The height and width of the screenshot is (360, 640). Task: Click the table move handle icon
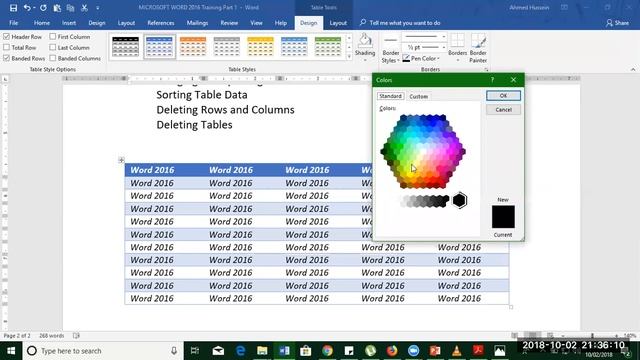121,160
